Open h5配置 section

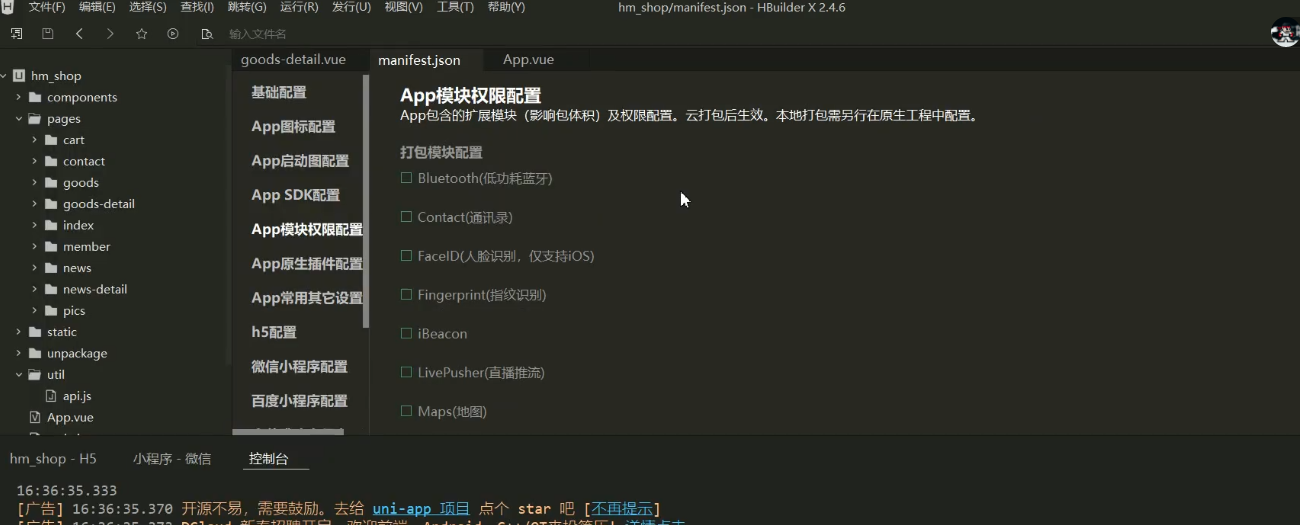[274, 332]
